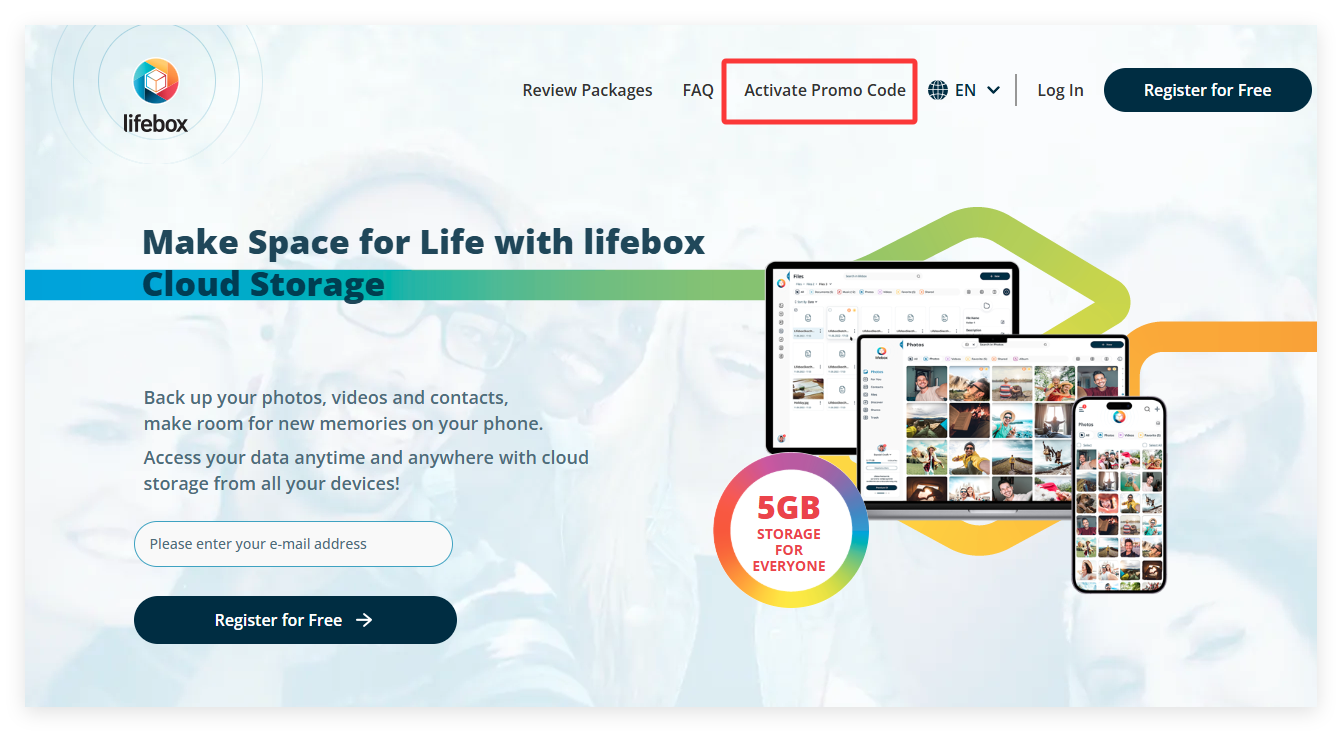Click the lifebox logo inside laptop mockup

point(881,355)
